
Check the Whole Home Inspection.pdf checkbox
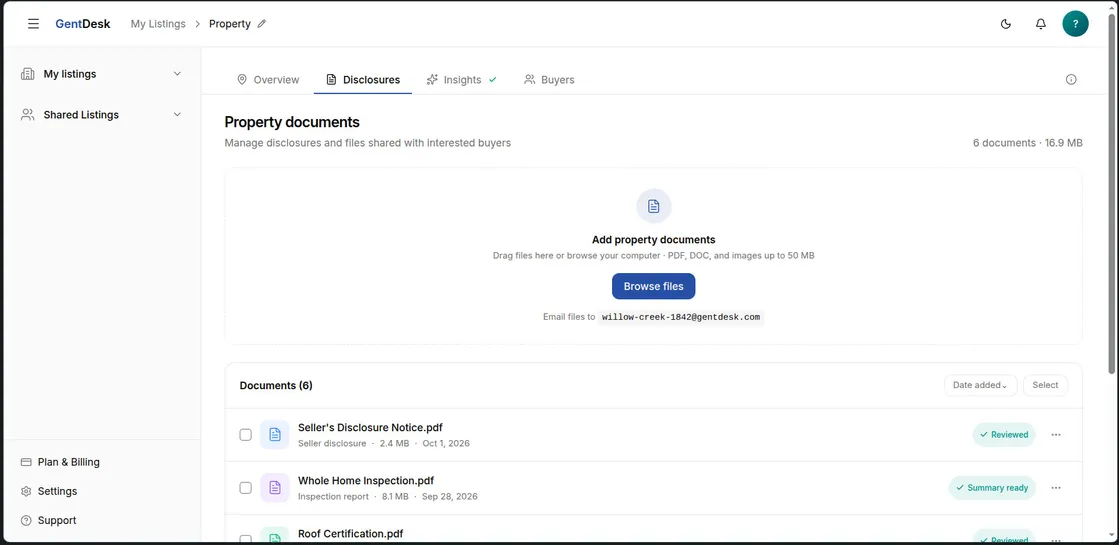(245, 488)
